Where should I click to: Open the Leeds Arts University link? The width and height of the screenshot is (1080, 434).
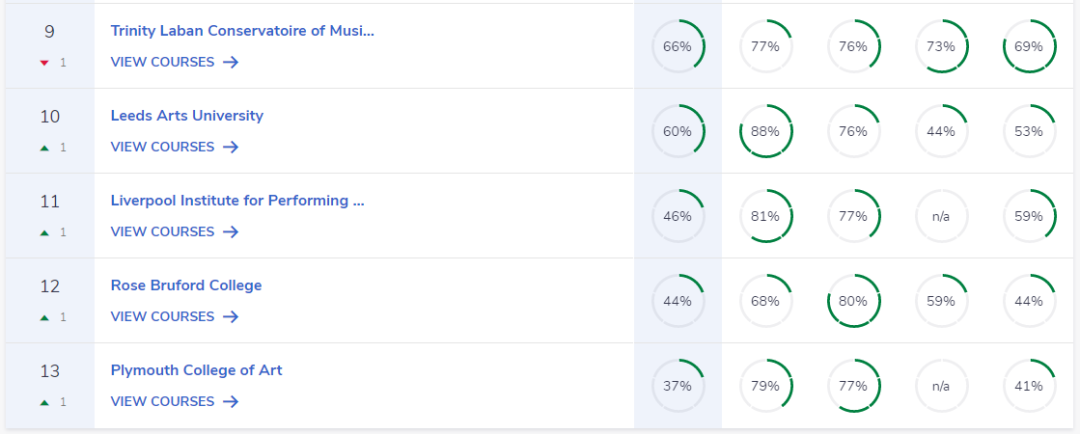(x=187, y=115)
